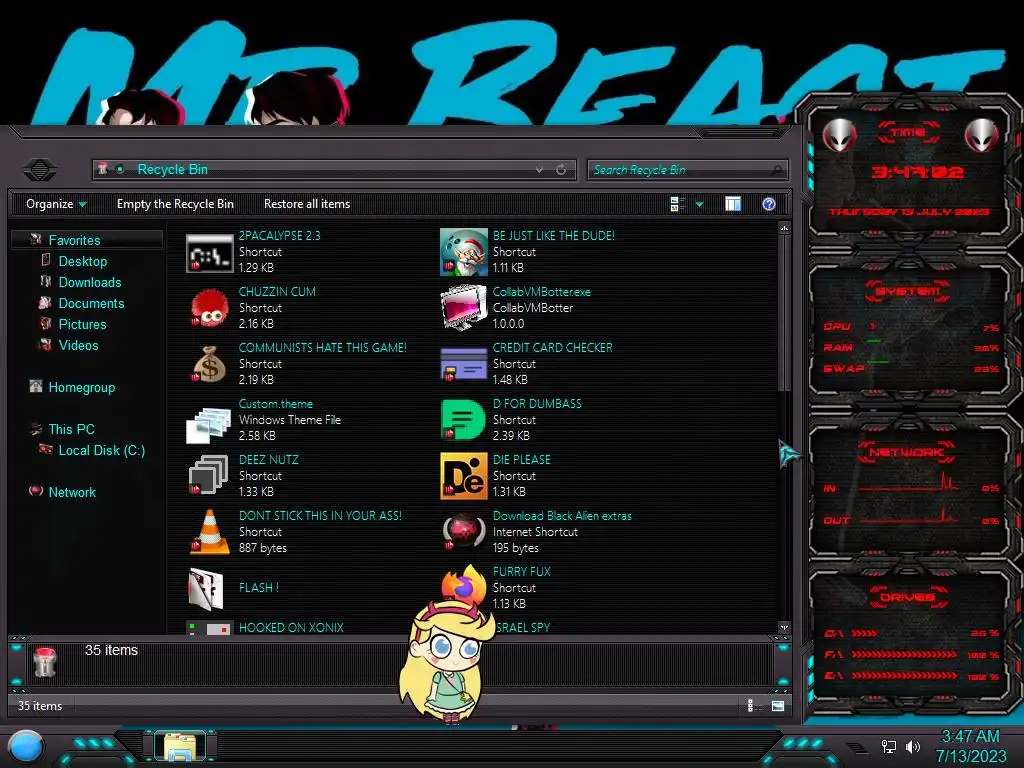Click the help question mark icon
1024x768 pixels.
pos(769,204)
